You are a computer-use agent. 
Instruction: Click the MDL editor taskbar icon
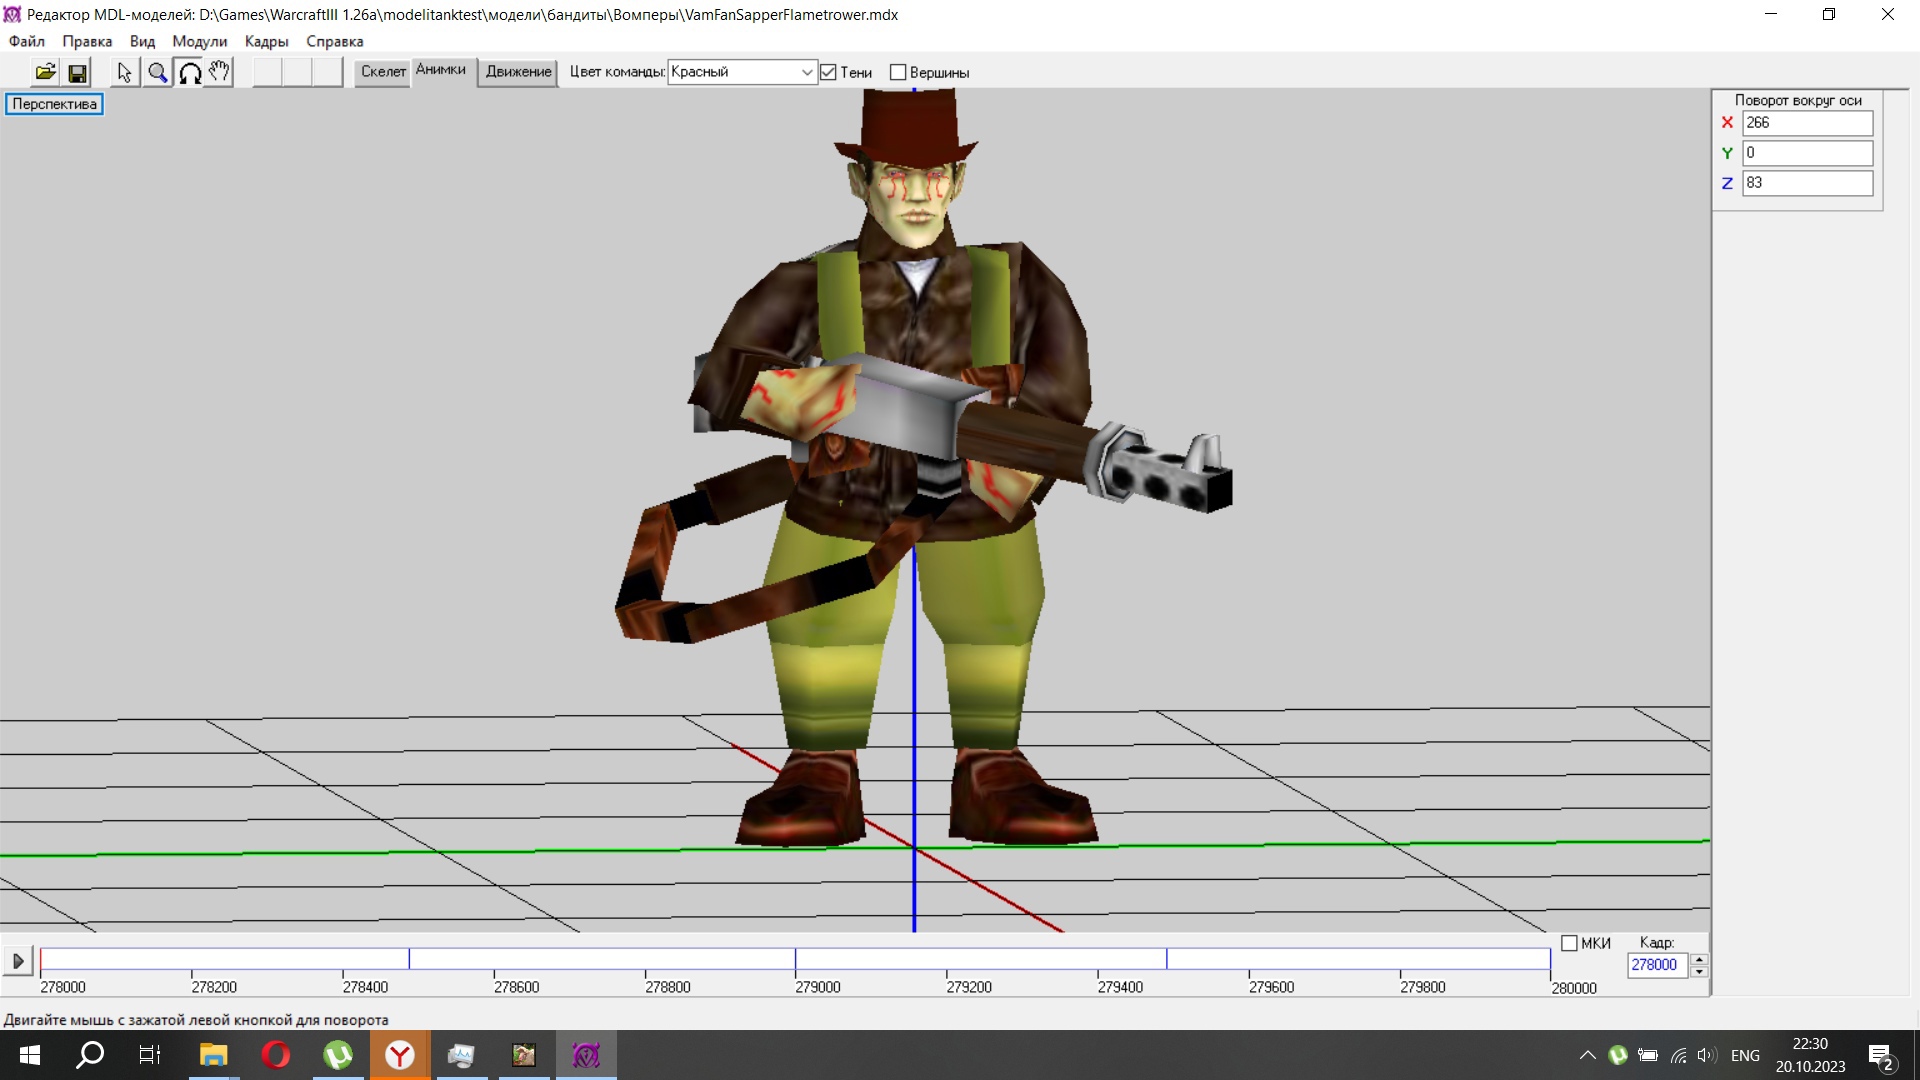[586, 1055]
